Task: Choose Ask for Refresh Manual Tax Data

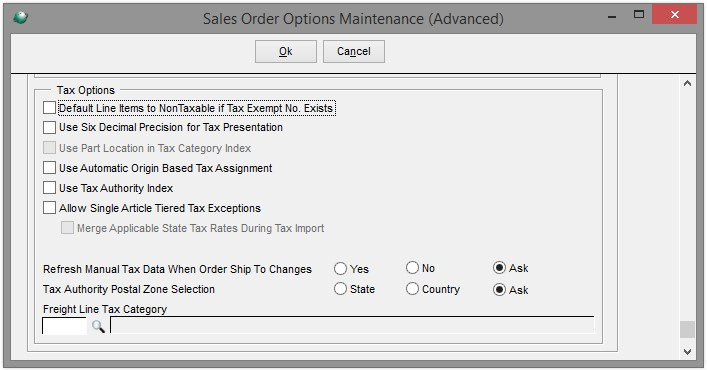Action: pyautogui.click(x=499, y=268)
